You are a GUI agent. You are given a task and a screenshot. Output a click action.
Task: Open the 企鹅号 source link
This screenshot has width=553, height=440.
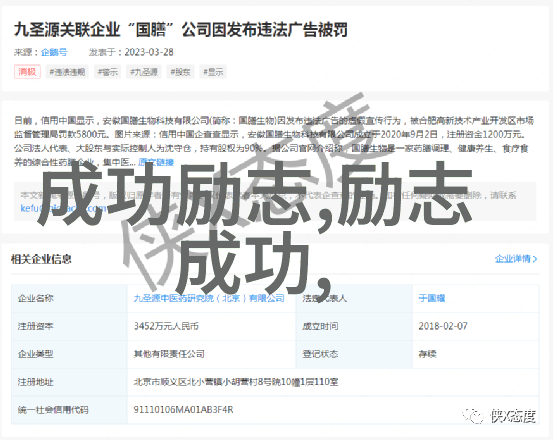(54, 52)
